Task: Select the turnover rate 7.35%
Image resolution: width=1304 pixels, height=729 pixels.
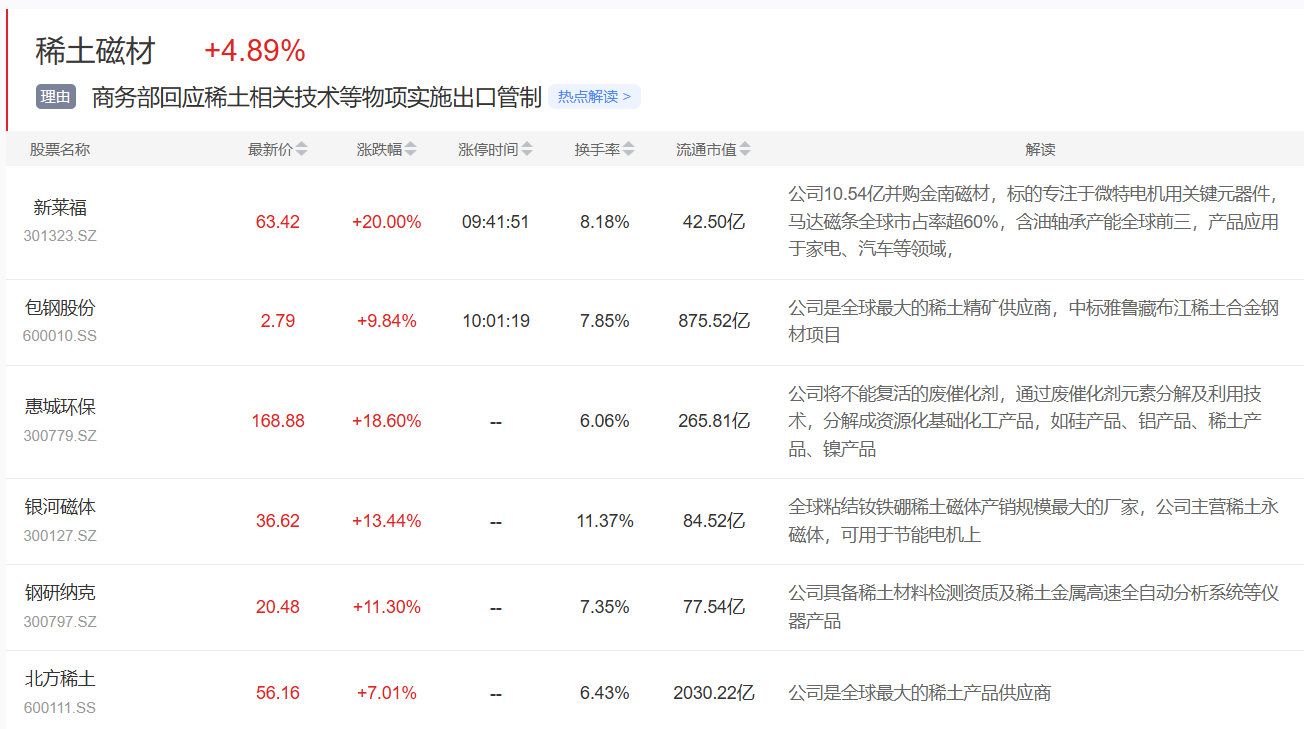Action: point(605,607)
